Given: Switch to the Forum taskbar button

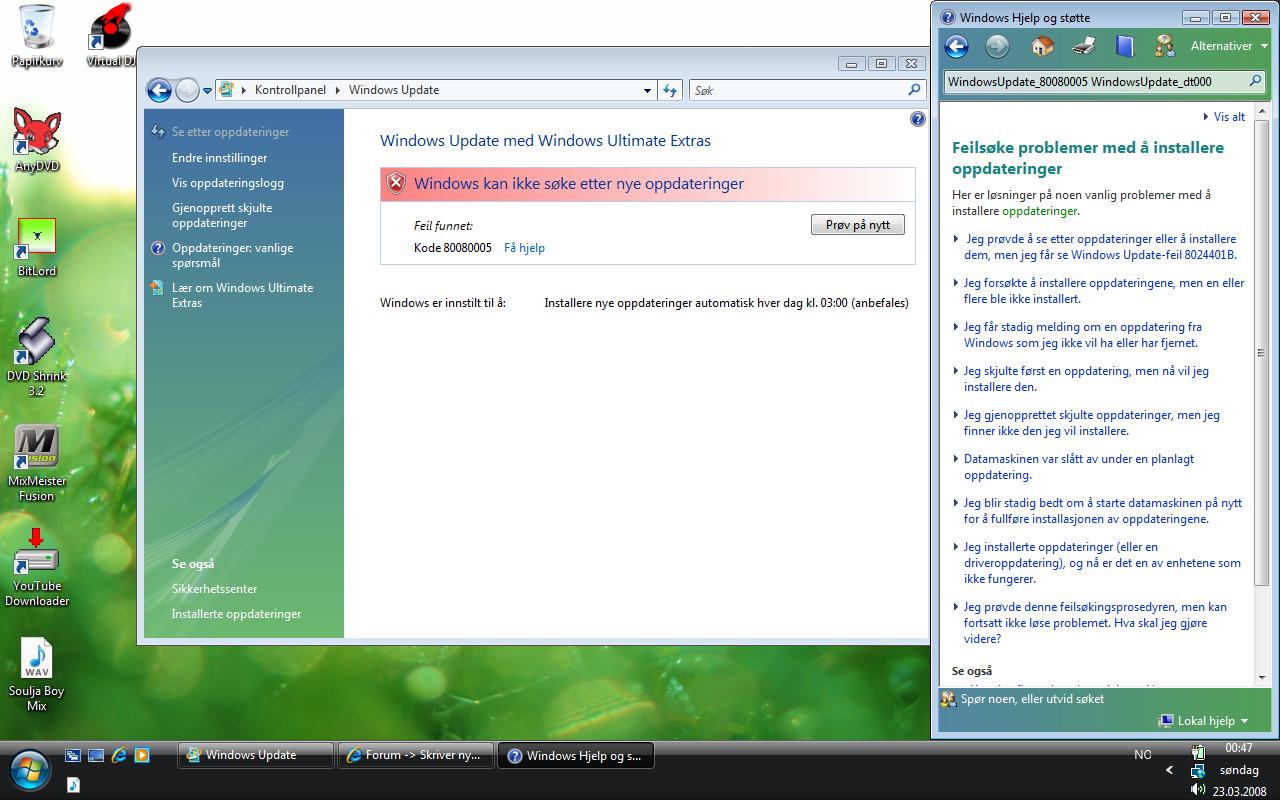Looking at the screenshot, I should pos(417,755).
